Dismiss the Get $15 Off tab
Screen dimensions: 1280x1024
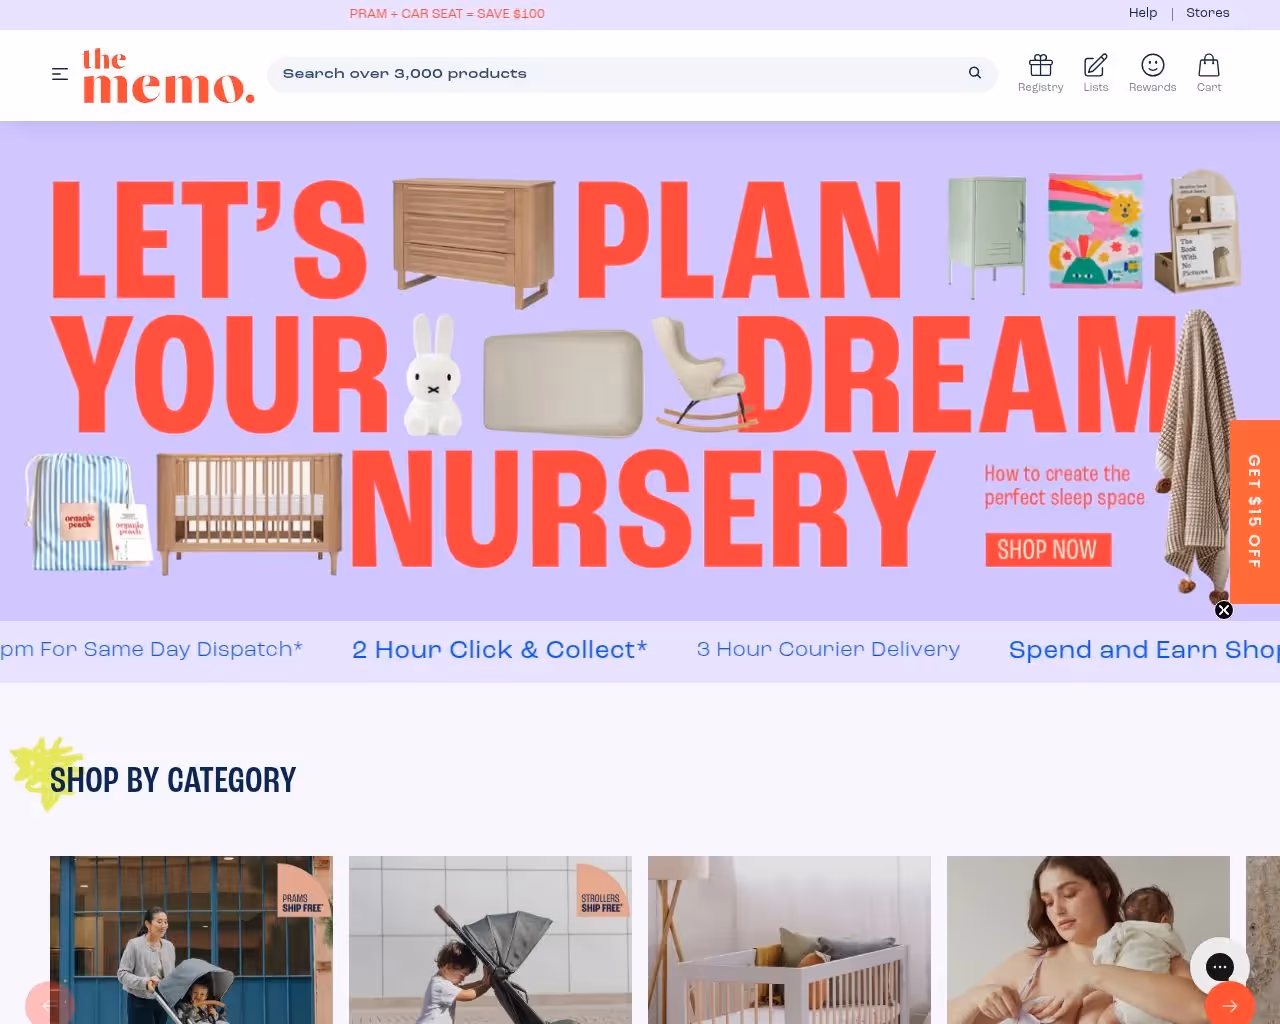tap(1224, 610)
